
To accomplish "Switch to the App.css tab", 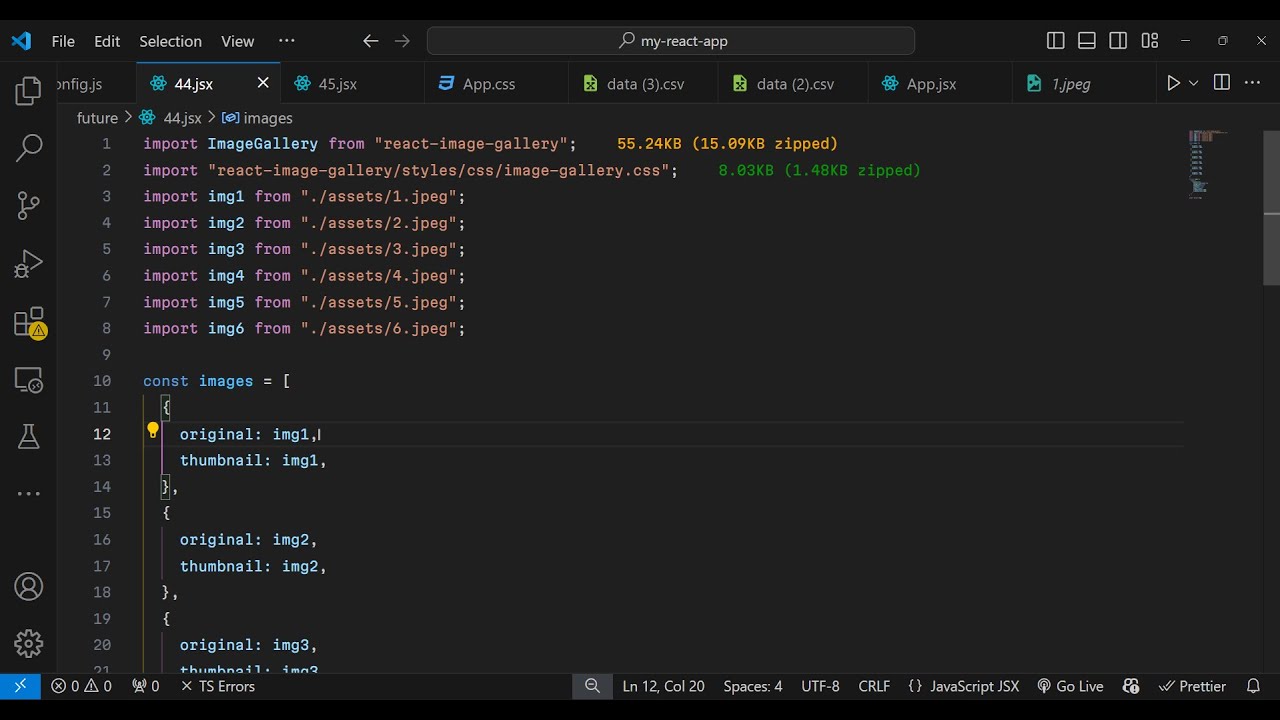I will [496, 84].
